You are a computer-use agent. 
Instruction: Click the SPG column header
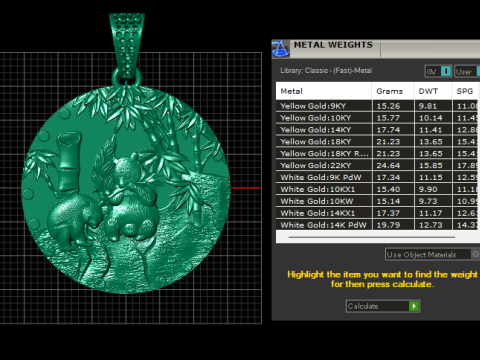(466, 91)
